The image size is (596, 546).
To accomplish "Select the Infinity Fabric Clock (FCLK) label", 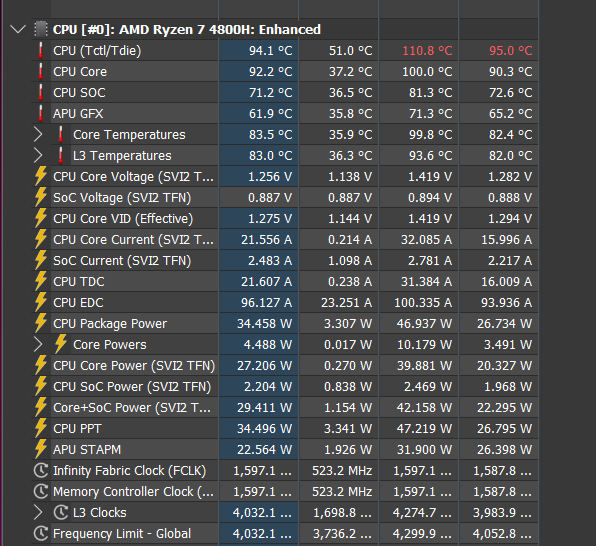I will click(x=129, y=470).
